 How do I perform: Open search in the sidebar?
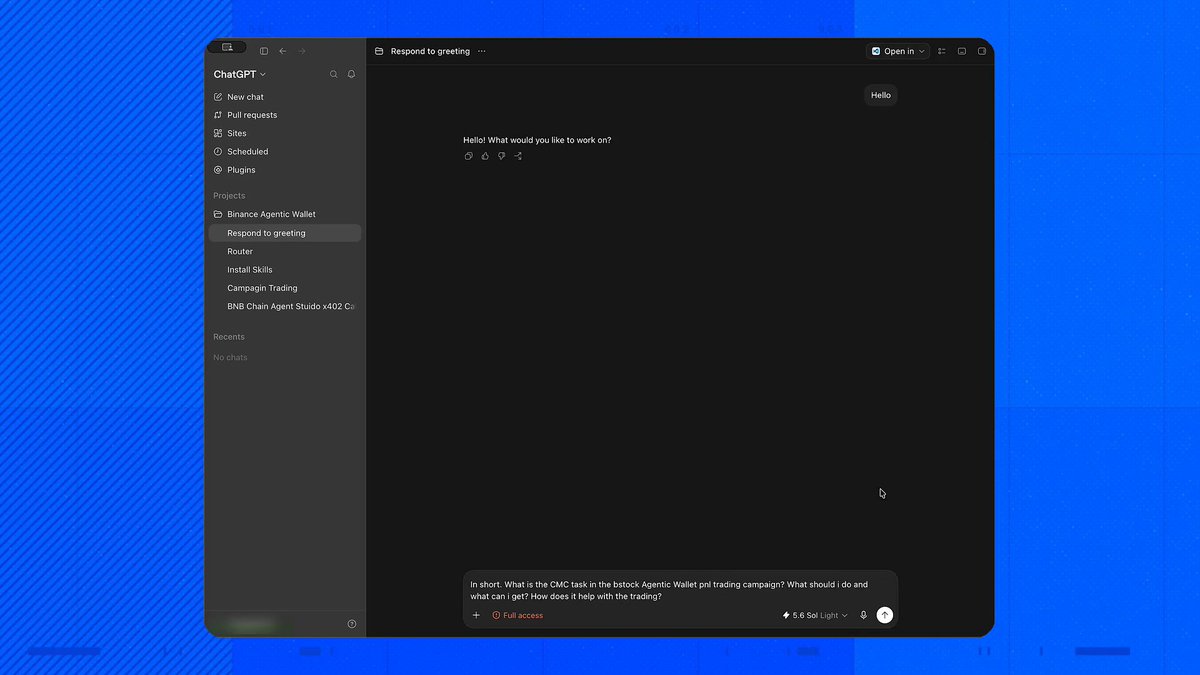point(334,74)
